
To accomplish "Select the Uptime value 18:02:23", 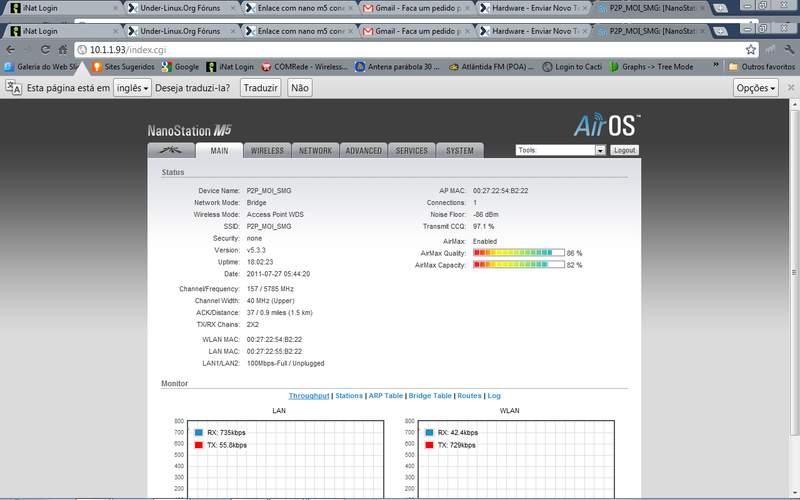I will (260, 262).
